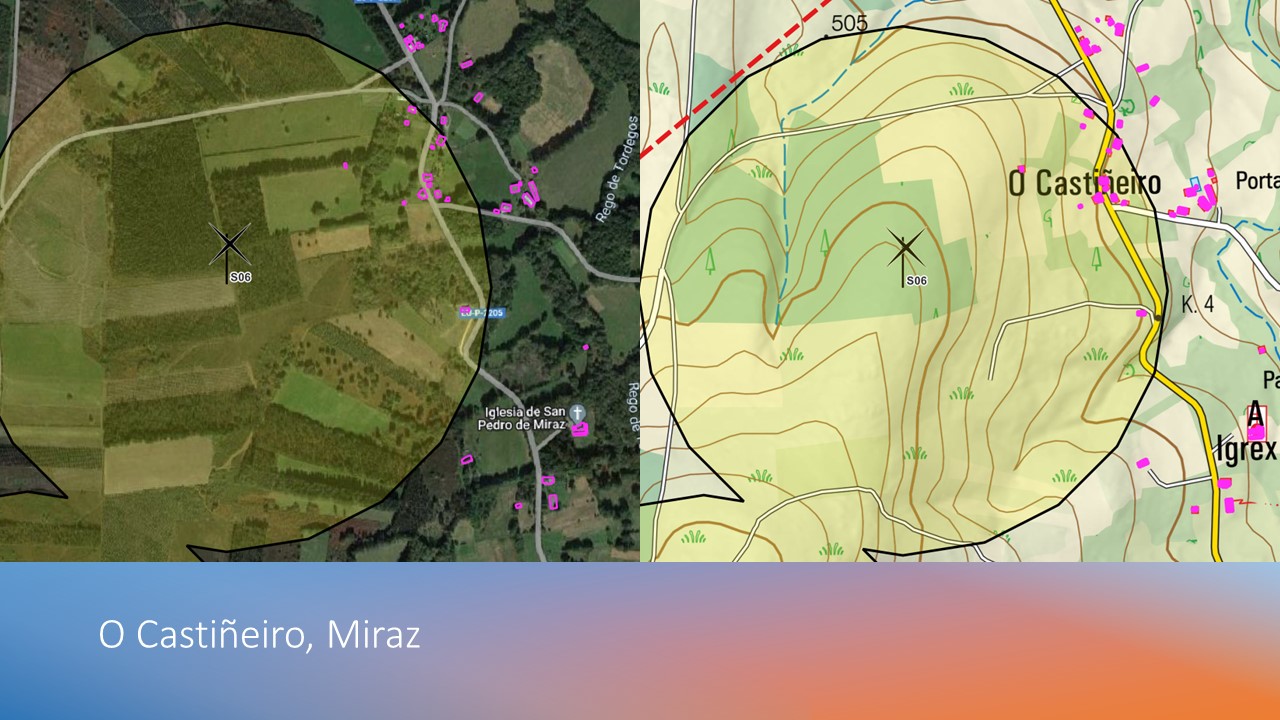This screenshot has height=720, width=1280.
Task: Select the S06 label on satellite image
Action: tap(240, 277)
